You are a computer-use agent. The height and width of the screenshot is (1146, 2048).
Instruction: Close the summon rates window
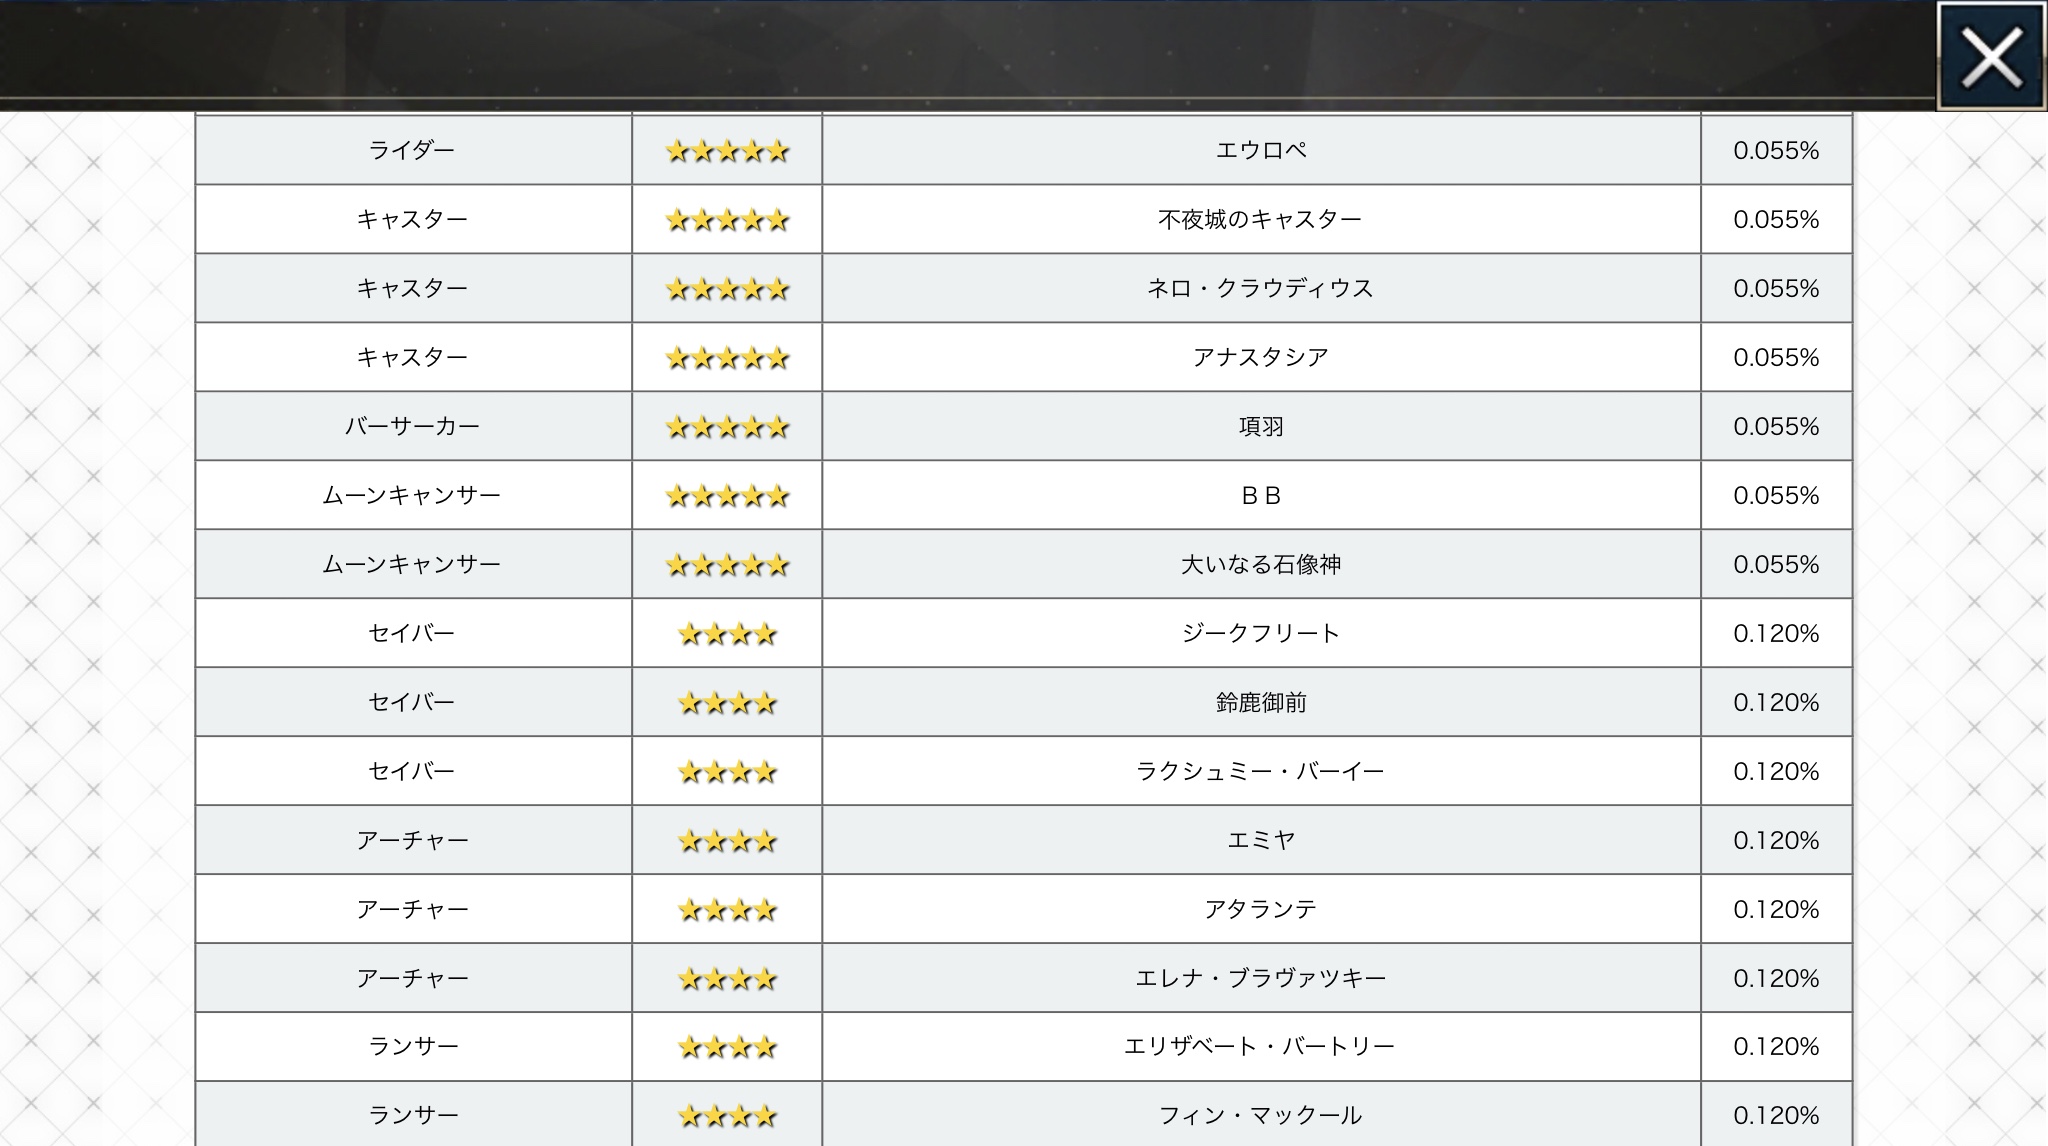click(x=1990, y=56)
